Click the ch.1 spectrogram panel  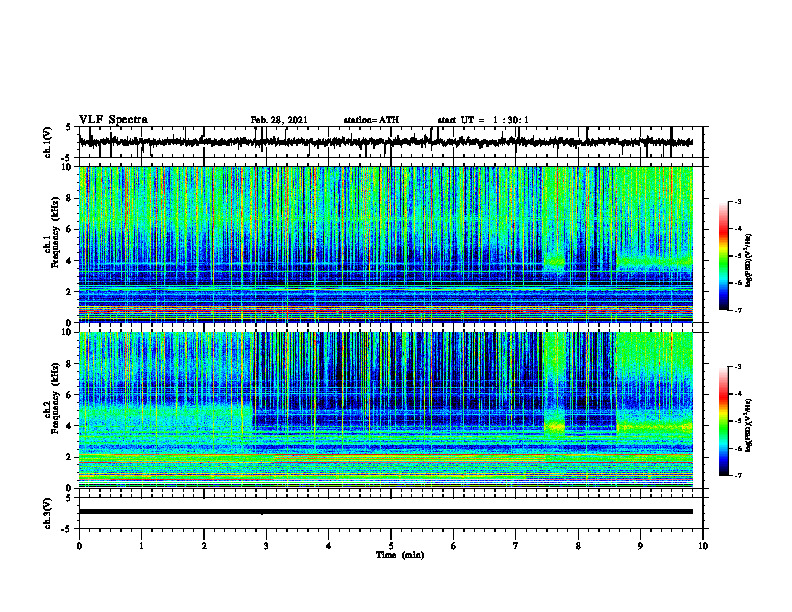[x=385, y=244]
